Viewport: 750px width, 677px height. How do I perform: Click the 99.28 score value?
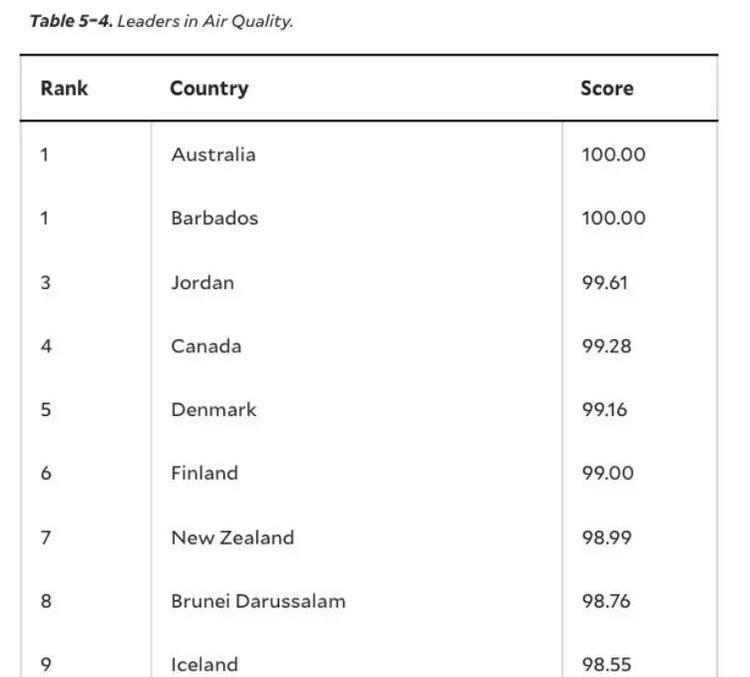point(607,346)
